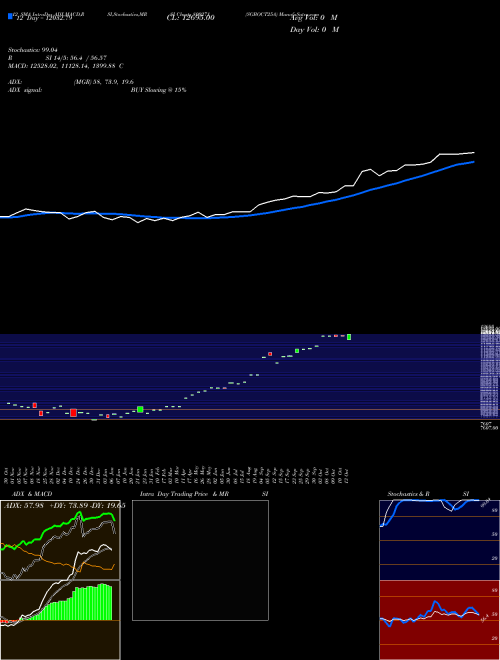500x660 pixels.
Task: Click the 'Stochastics: 99.04' value
Action: pyautogui.click(x=32, y=50)
